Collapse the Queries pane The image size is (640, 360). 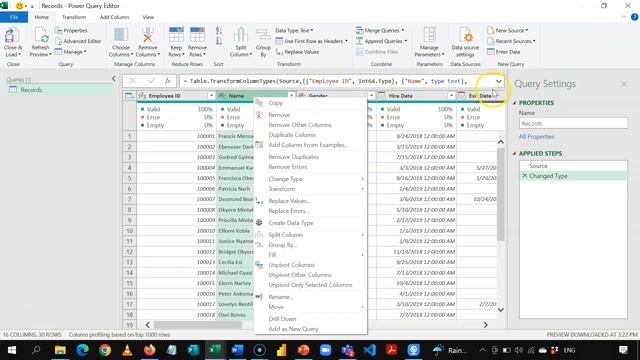pos(113,79)
